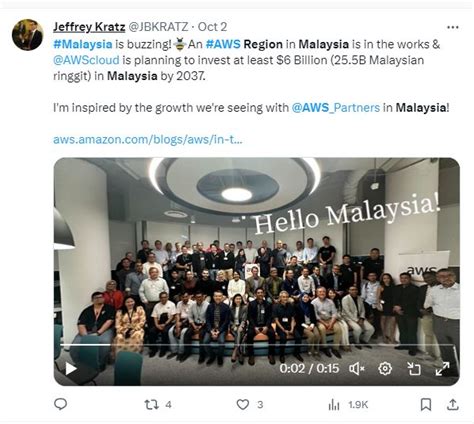Open Jeffrey Kratz profile name
Screen dimensions: 474x424
89,27
